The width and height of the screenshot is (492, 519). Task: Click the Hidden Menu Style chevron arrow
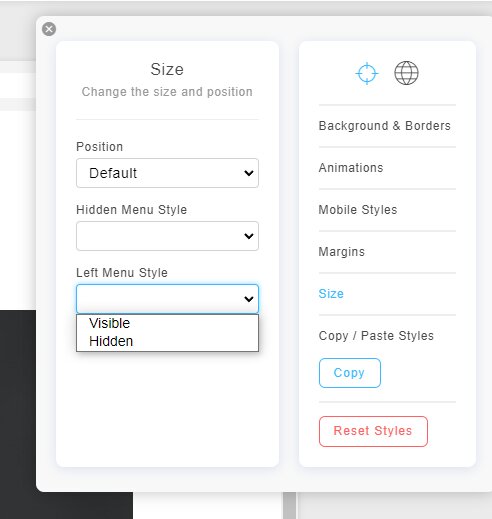pos(249,236)
